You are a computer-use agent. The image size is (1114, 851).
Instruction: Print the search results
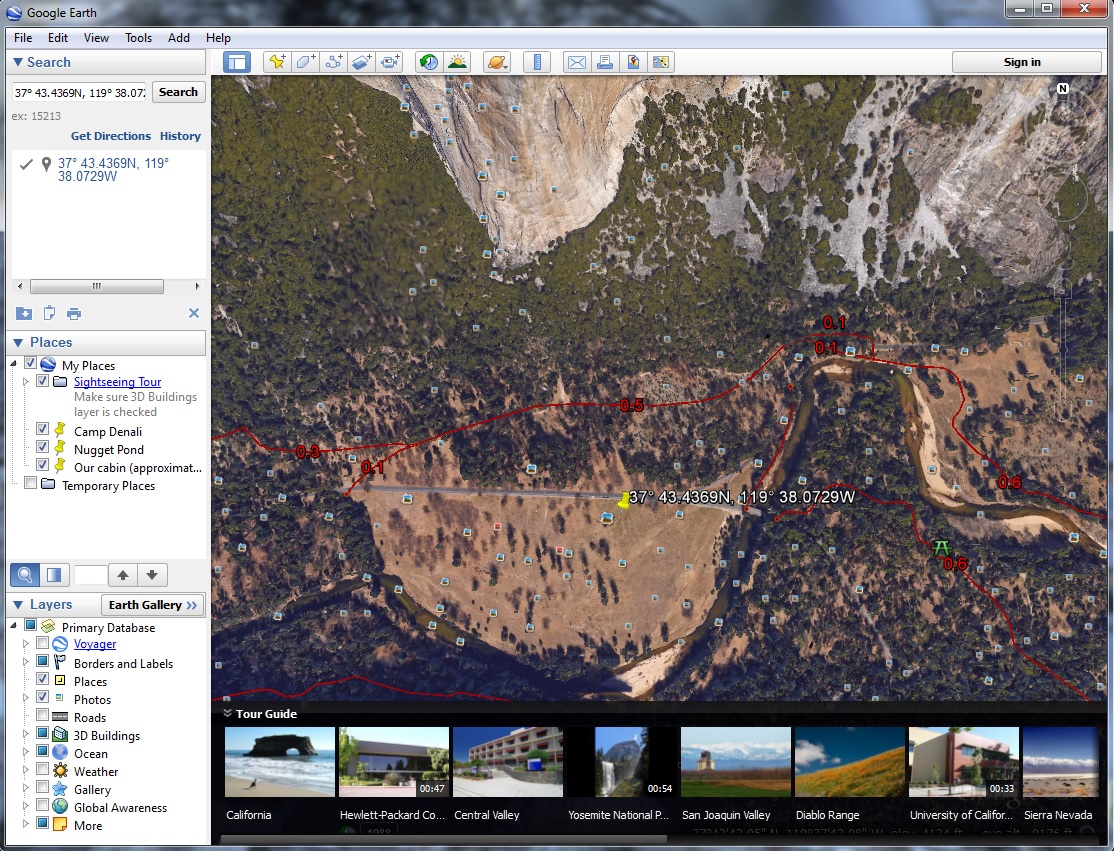(x=74, y=313)
